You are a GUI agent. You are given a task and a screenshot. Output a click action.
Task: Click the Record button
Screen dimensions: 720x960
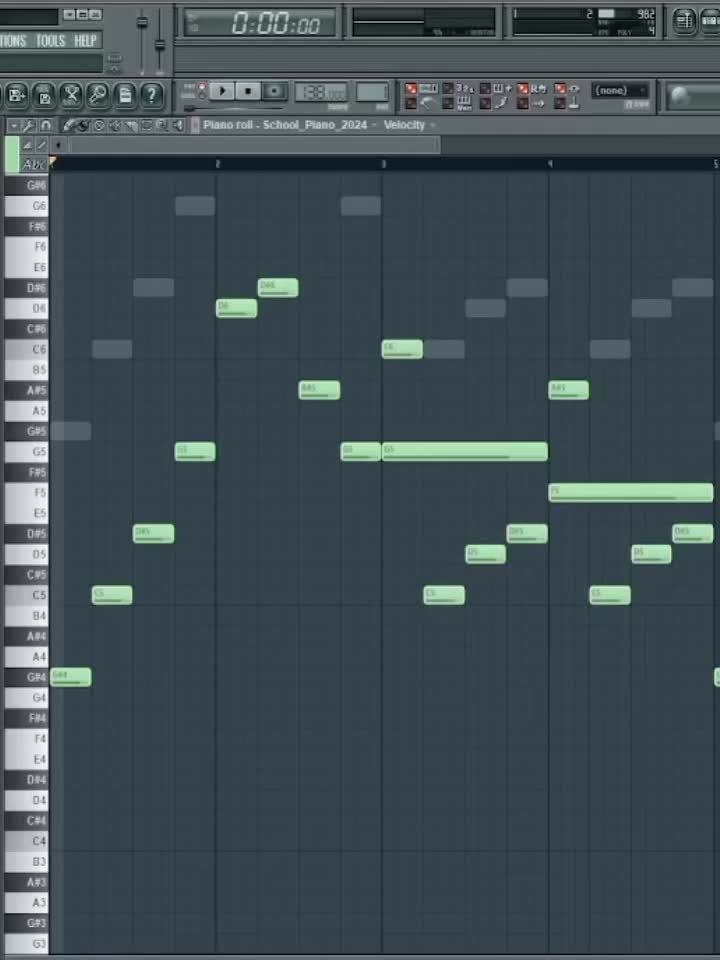274,91
